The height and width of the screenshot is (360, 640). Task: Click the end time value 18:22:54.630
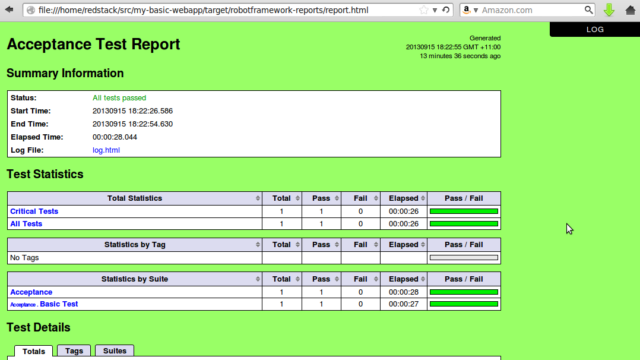point(133,124)
